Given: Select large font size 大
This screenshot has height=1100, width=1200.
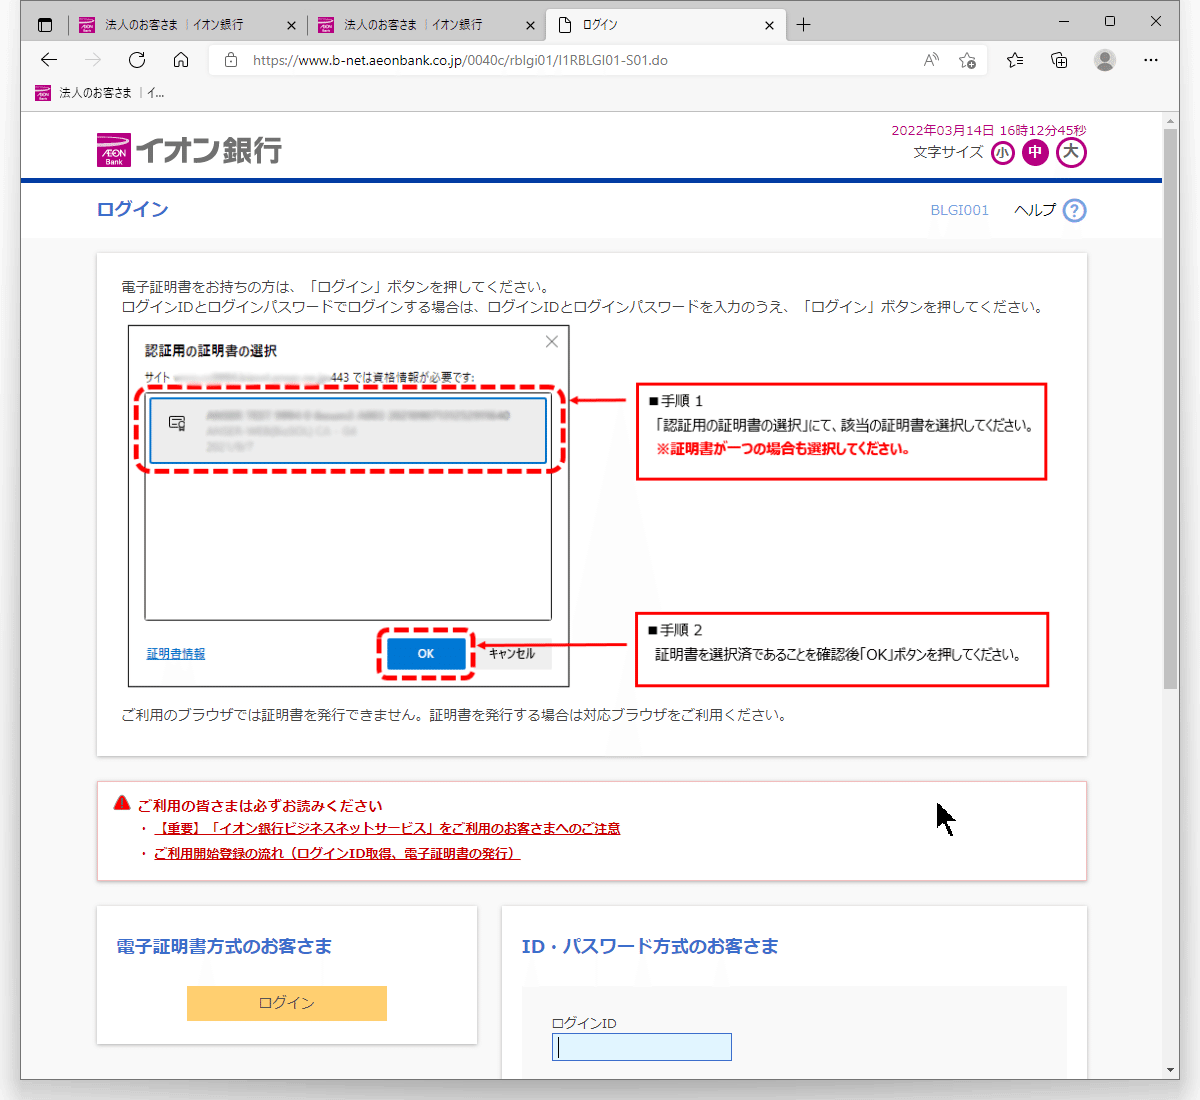Looking at the screenshot, I should (x=1071, y=152).
